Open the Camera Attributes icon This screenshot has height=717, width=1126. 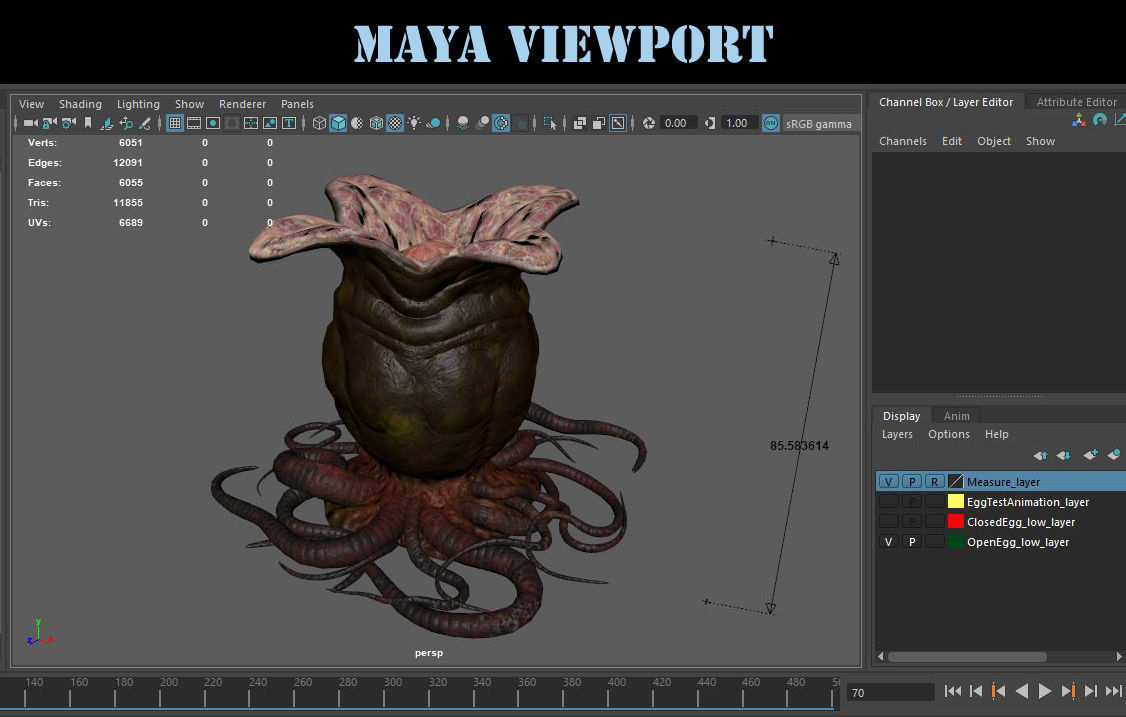coord(68,123)
